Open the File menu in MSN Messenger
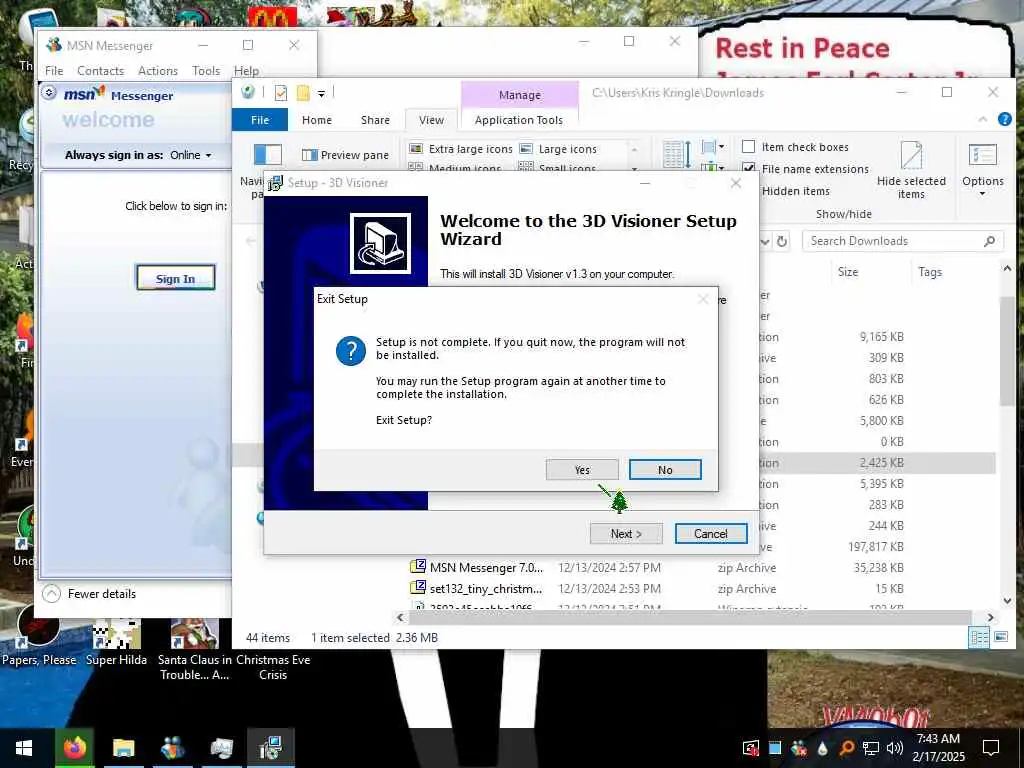Viewport: 1024px width, 768px height. (x=54, y=71)
